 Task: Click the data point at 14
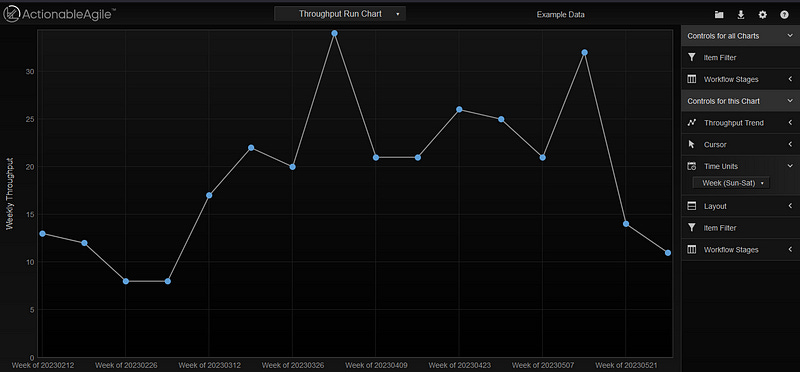point(626,224)
